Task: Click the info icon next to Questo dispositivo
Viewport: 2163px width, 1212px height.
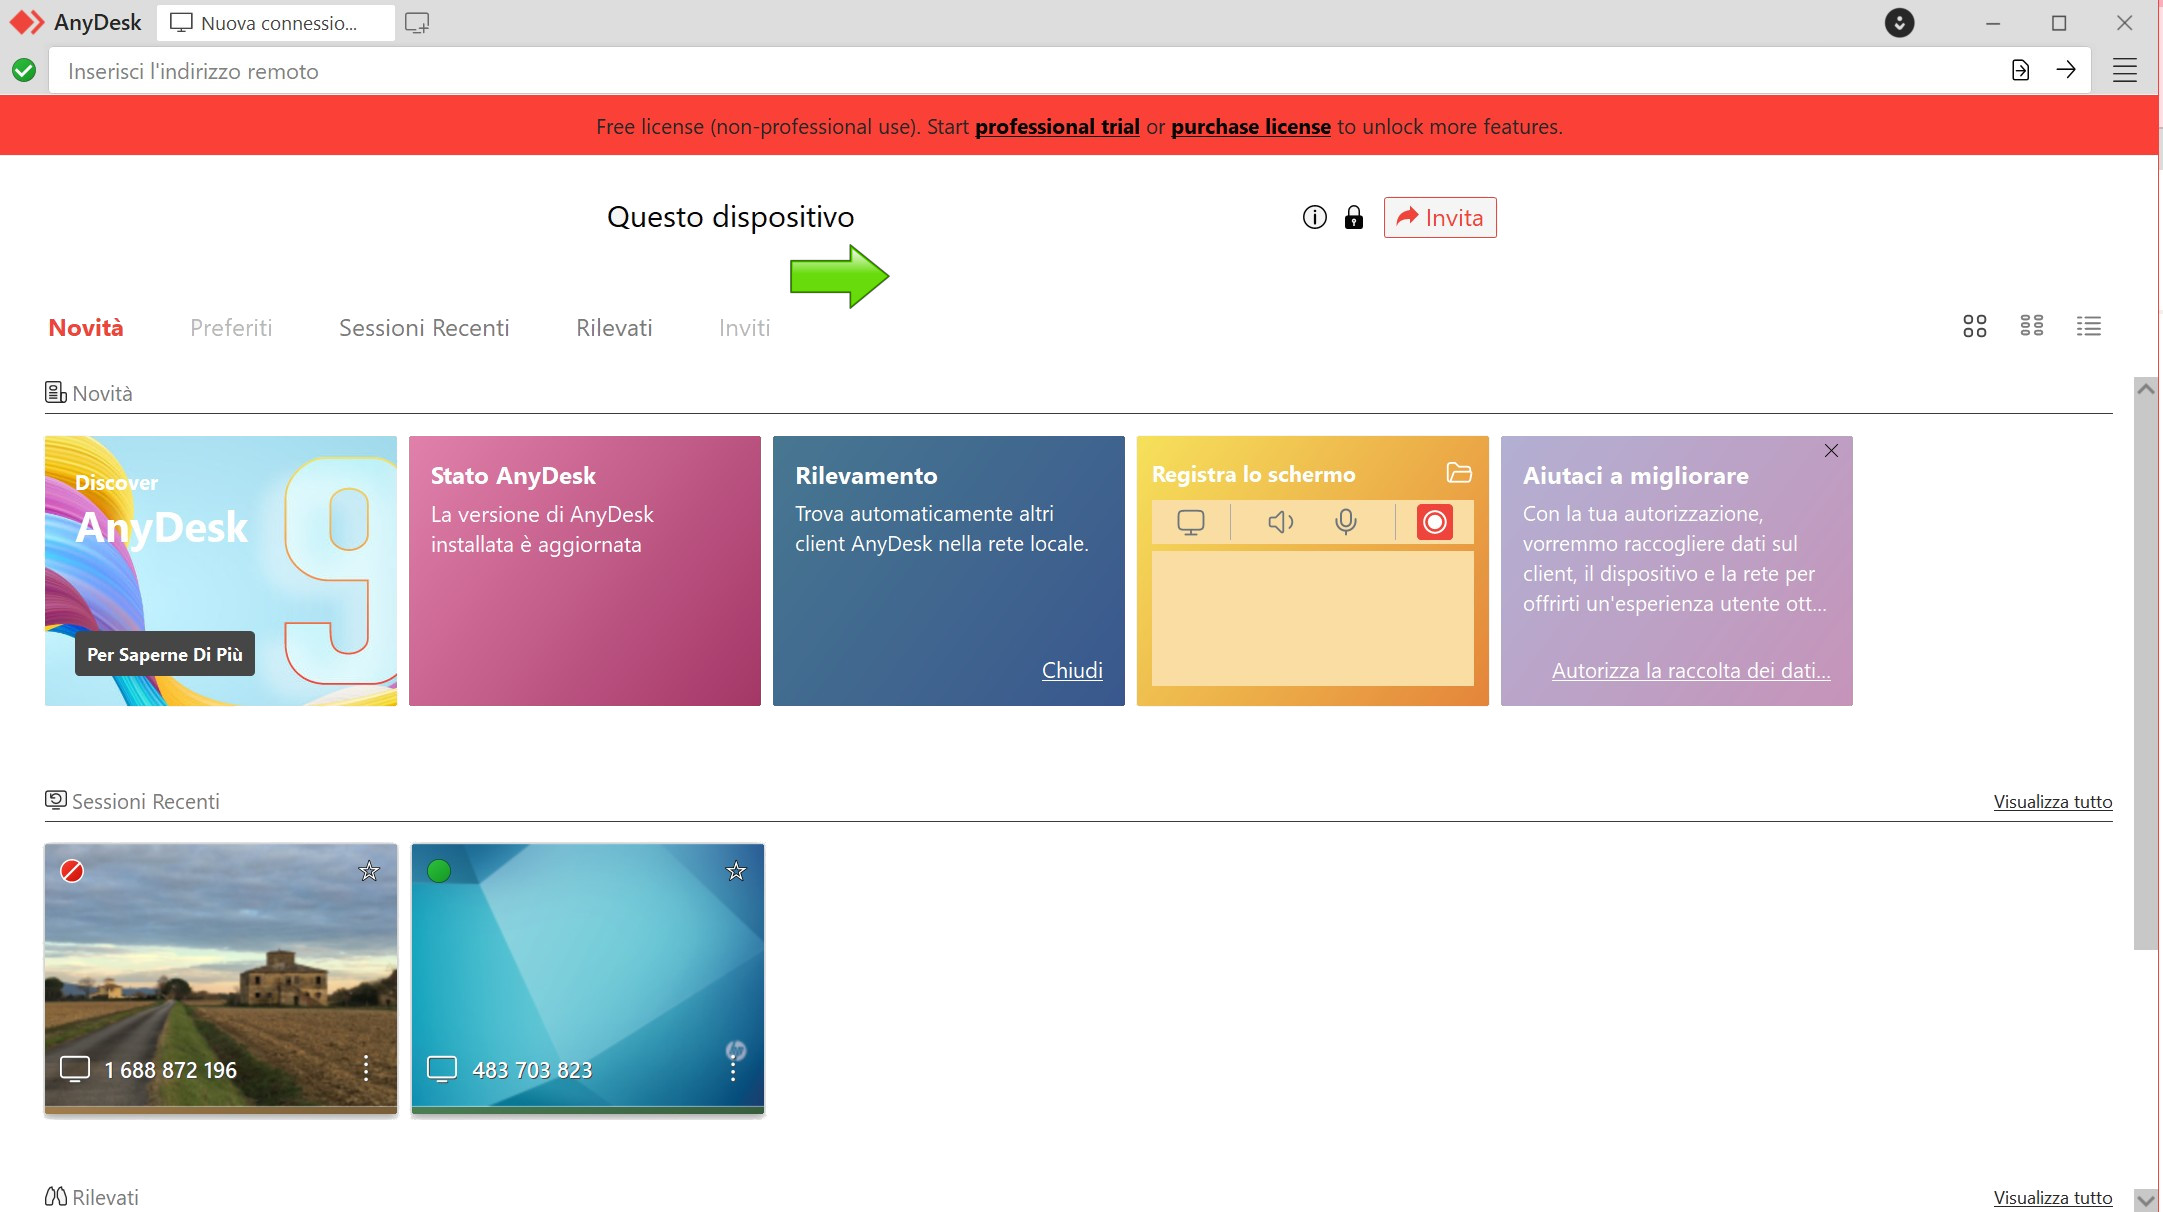Action: coord(1313,217)
